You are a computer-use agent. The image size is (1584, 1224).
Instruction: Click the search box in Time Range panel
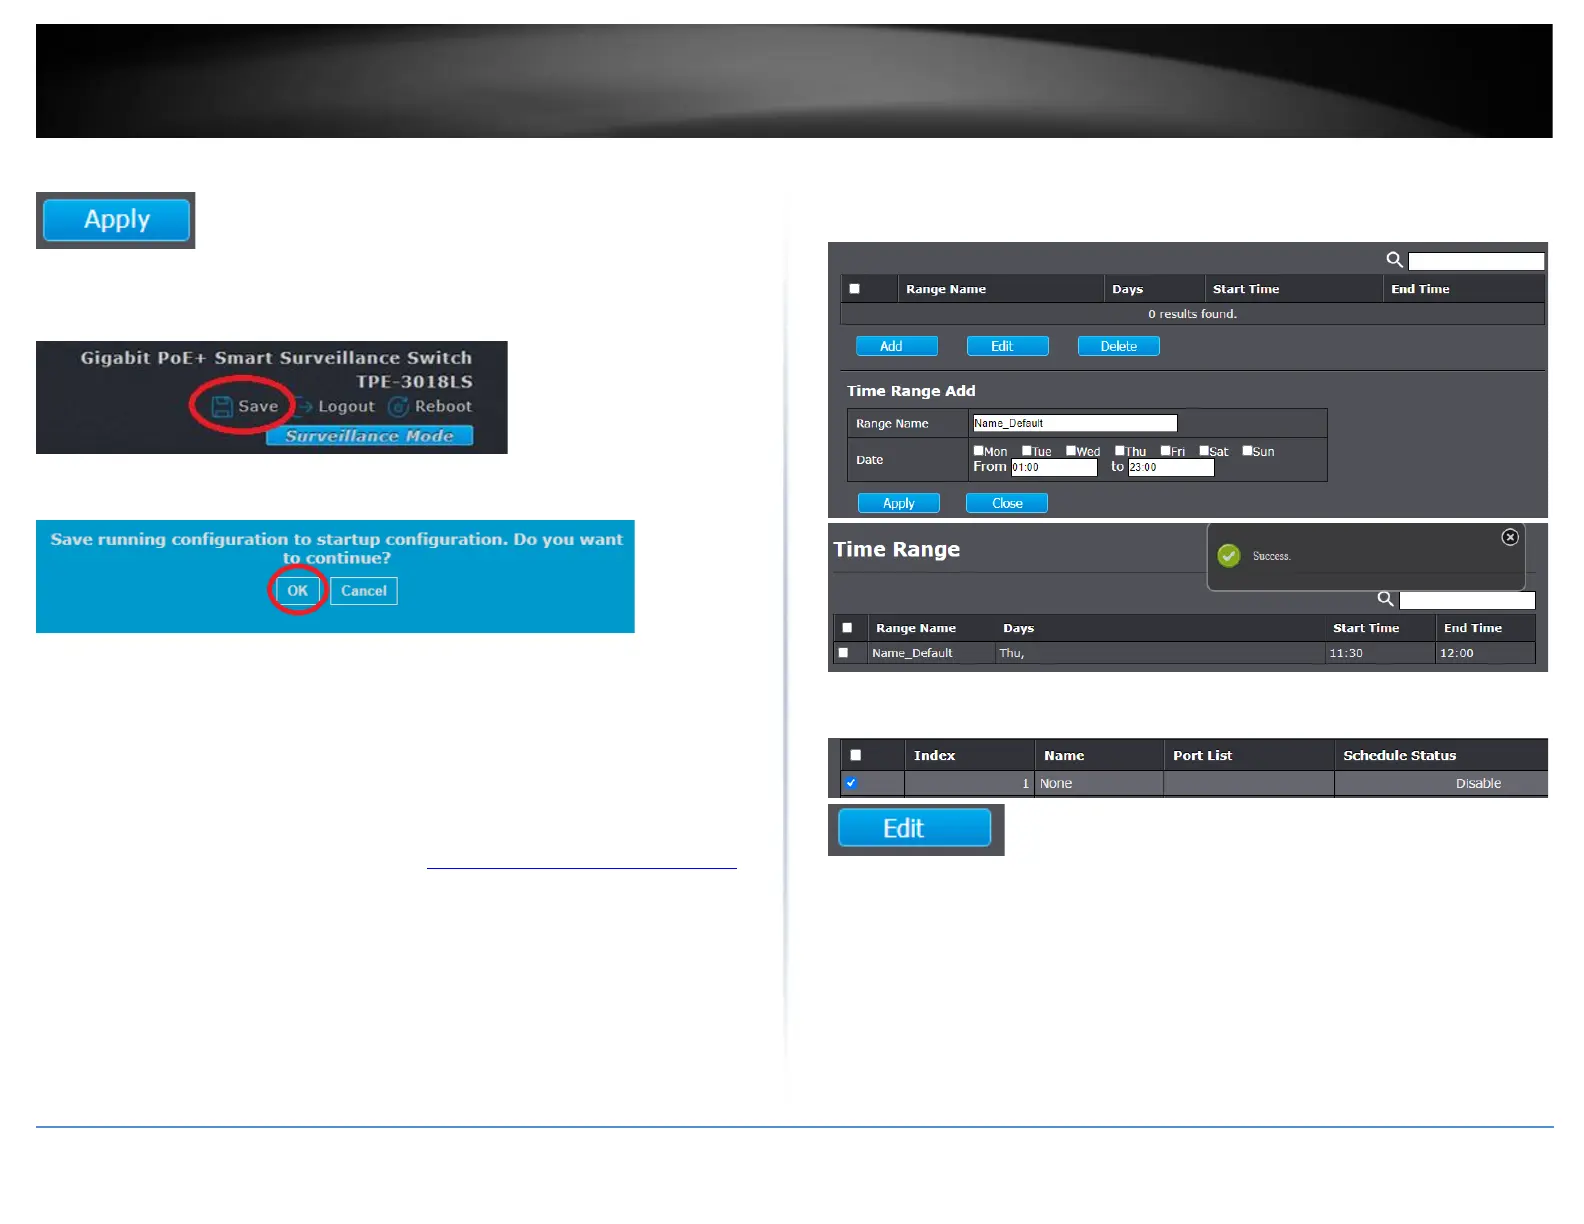coord(1467,600)
